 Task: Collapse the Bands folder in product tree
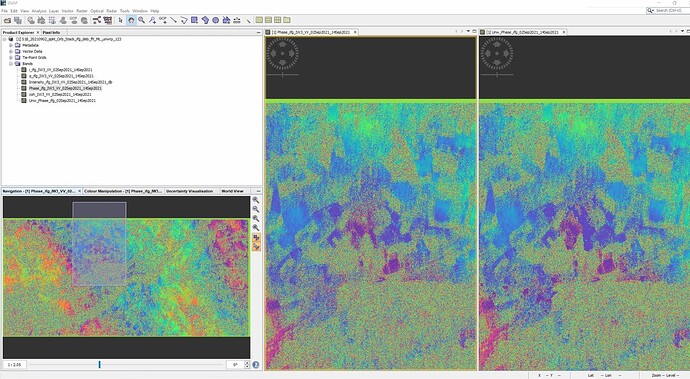coord(11,64)
